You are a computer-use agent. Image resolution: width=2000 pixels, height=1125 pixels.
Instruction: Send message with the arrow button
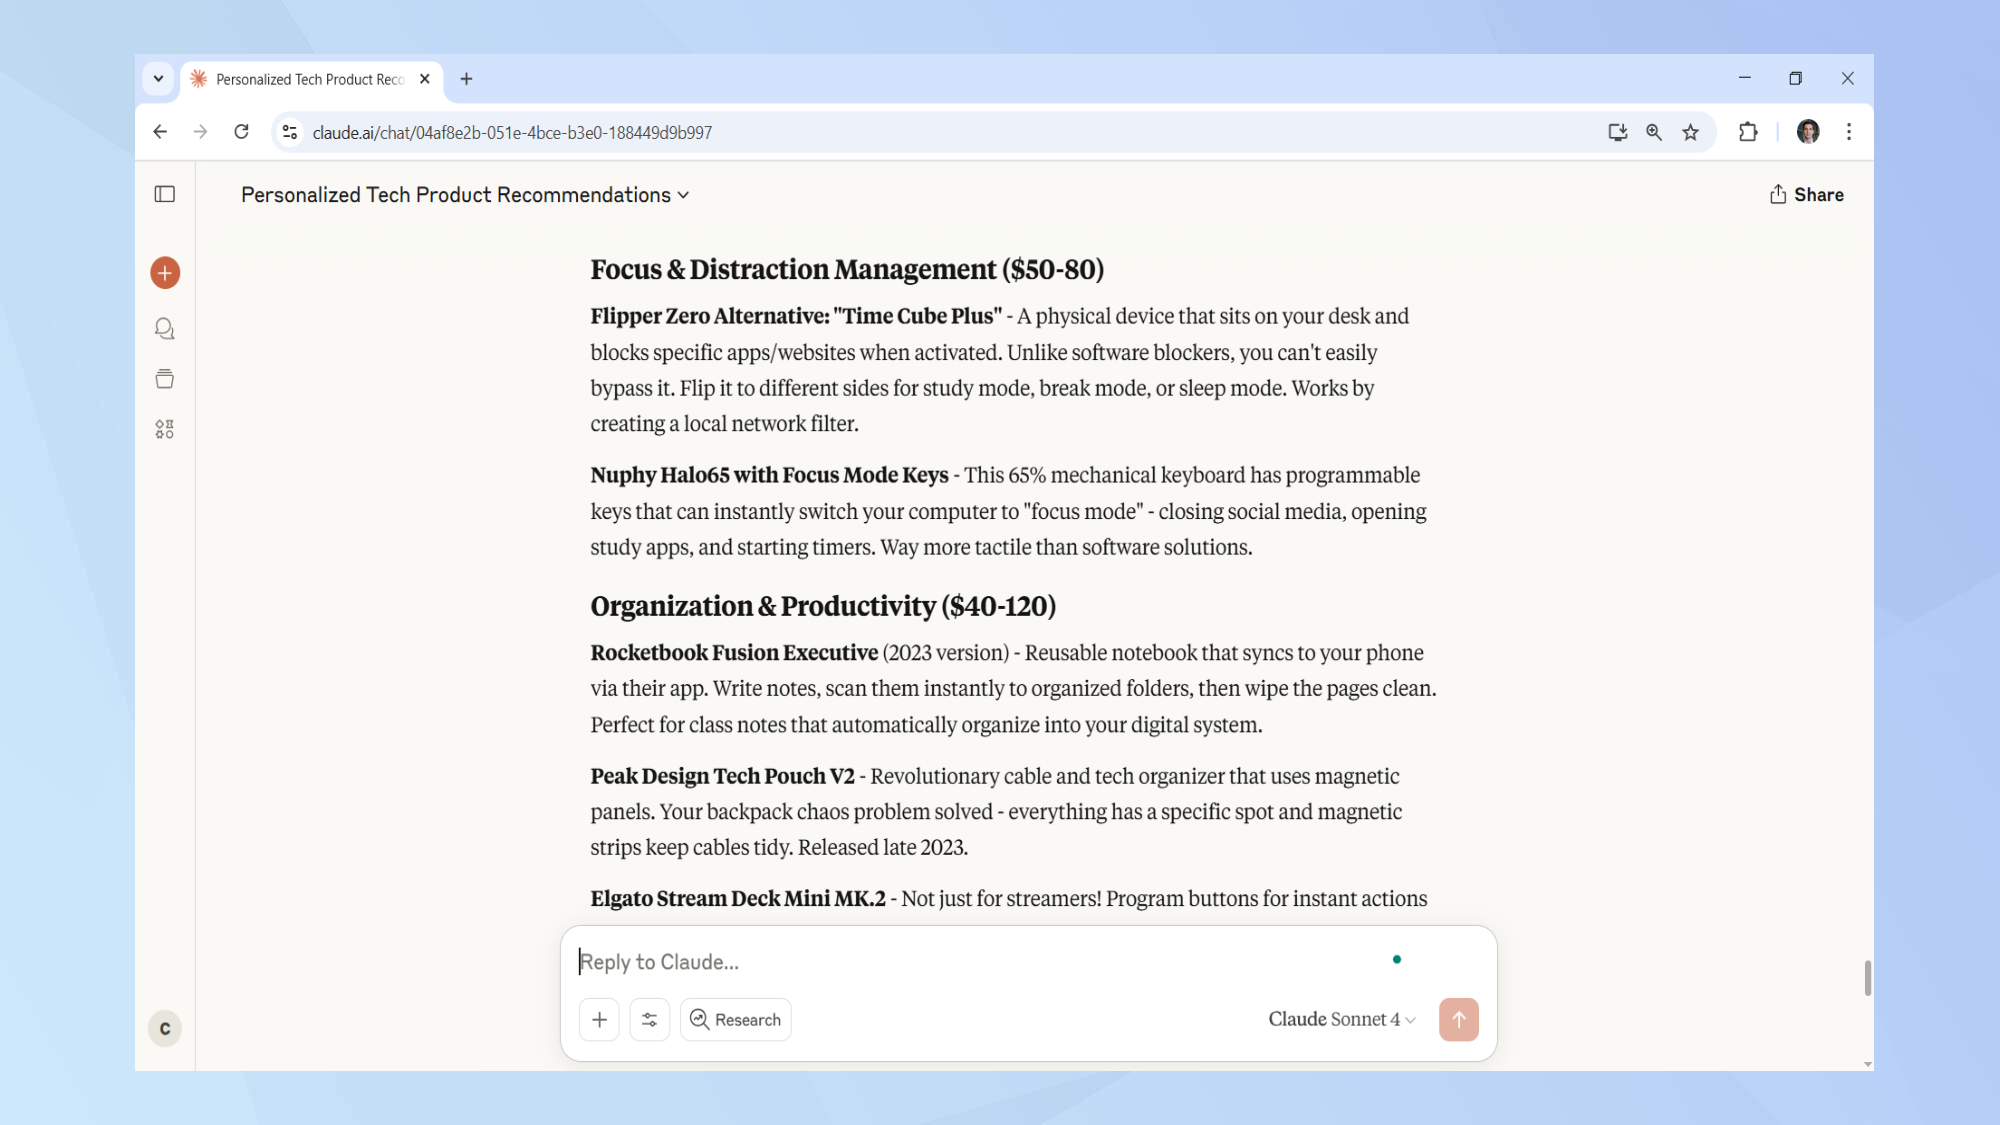click(1458, 1019)
